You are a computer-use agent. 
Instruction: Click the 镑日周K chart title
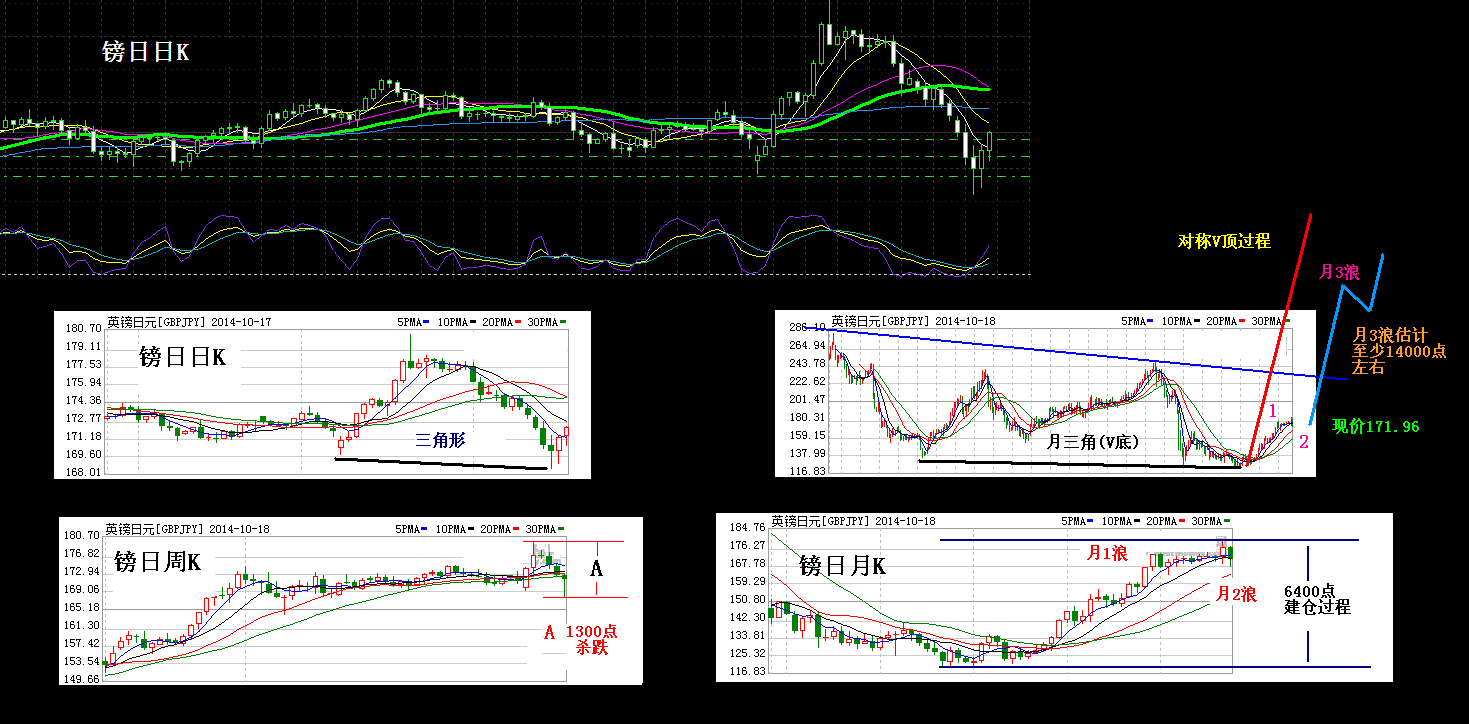pyautogui.click(x=158, y=563)
